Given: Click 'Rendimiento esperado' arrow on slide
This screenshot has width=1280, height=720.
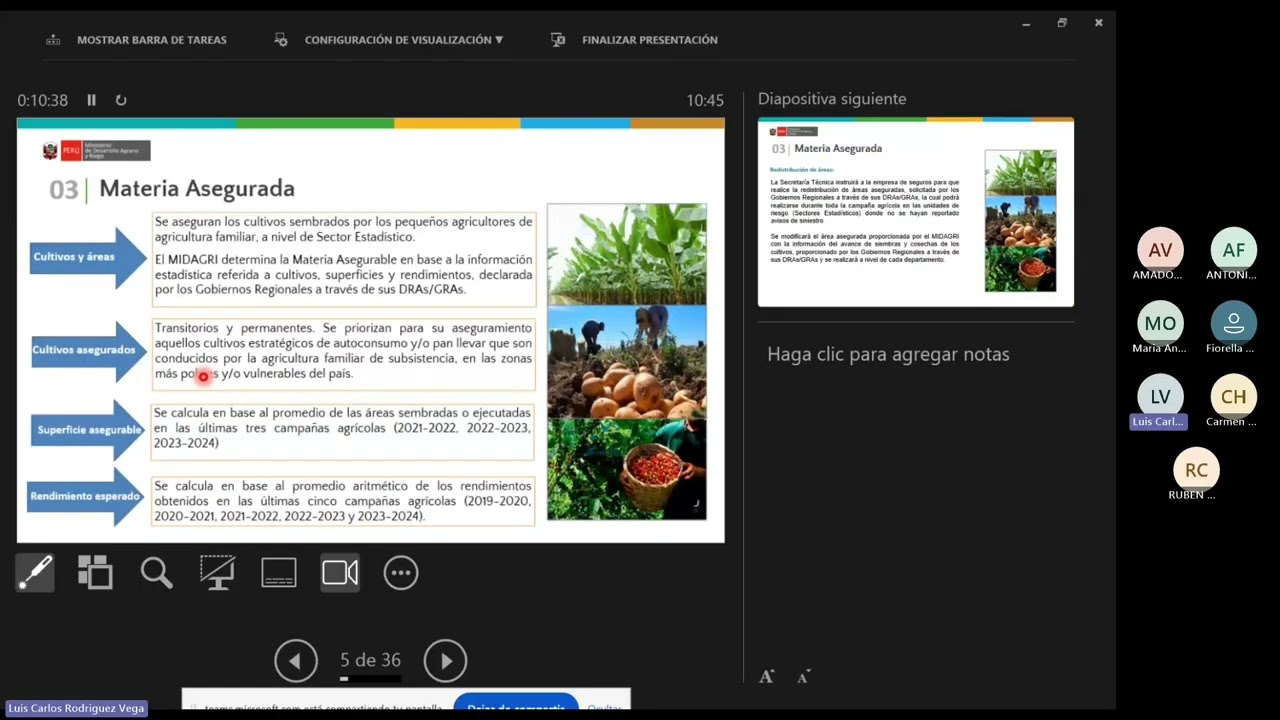Looking at the screenshot, I should (86, 496).
